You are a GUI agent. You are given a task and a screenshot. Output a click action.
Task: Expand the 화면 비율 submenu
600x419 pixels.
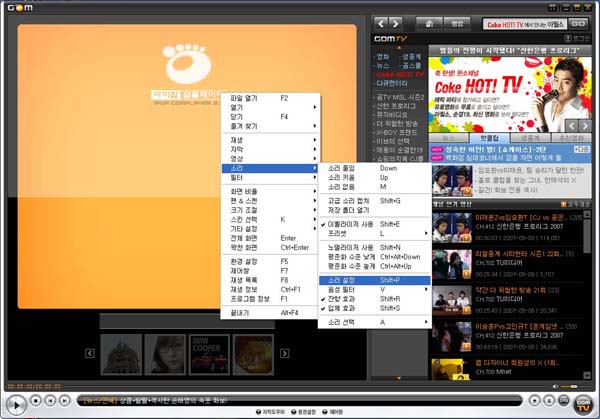270,191
